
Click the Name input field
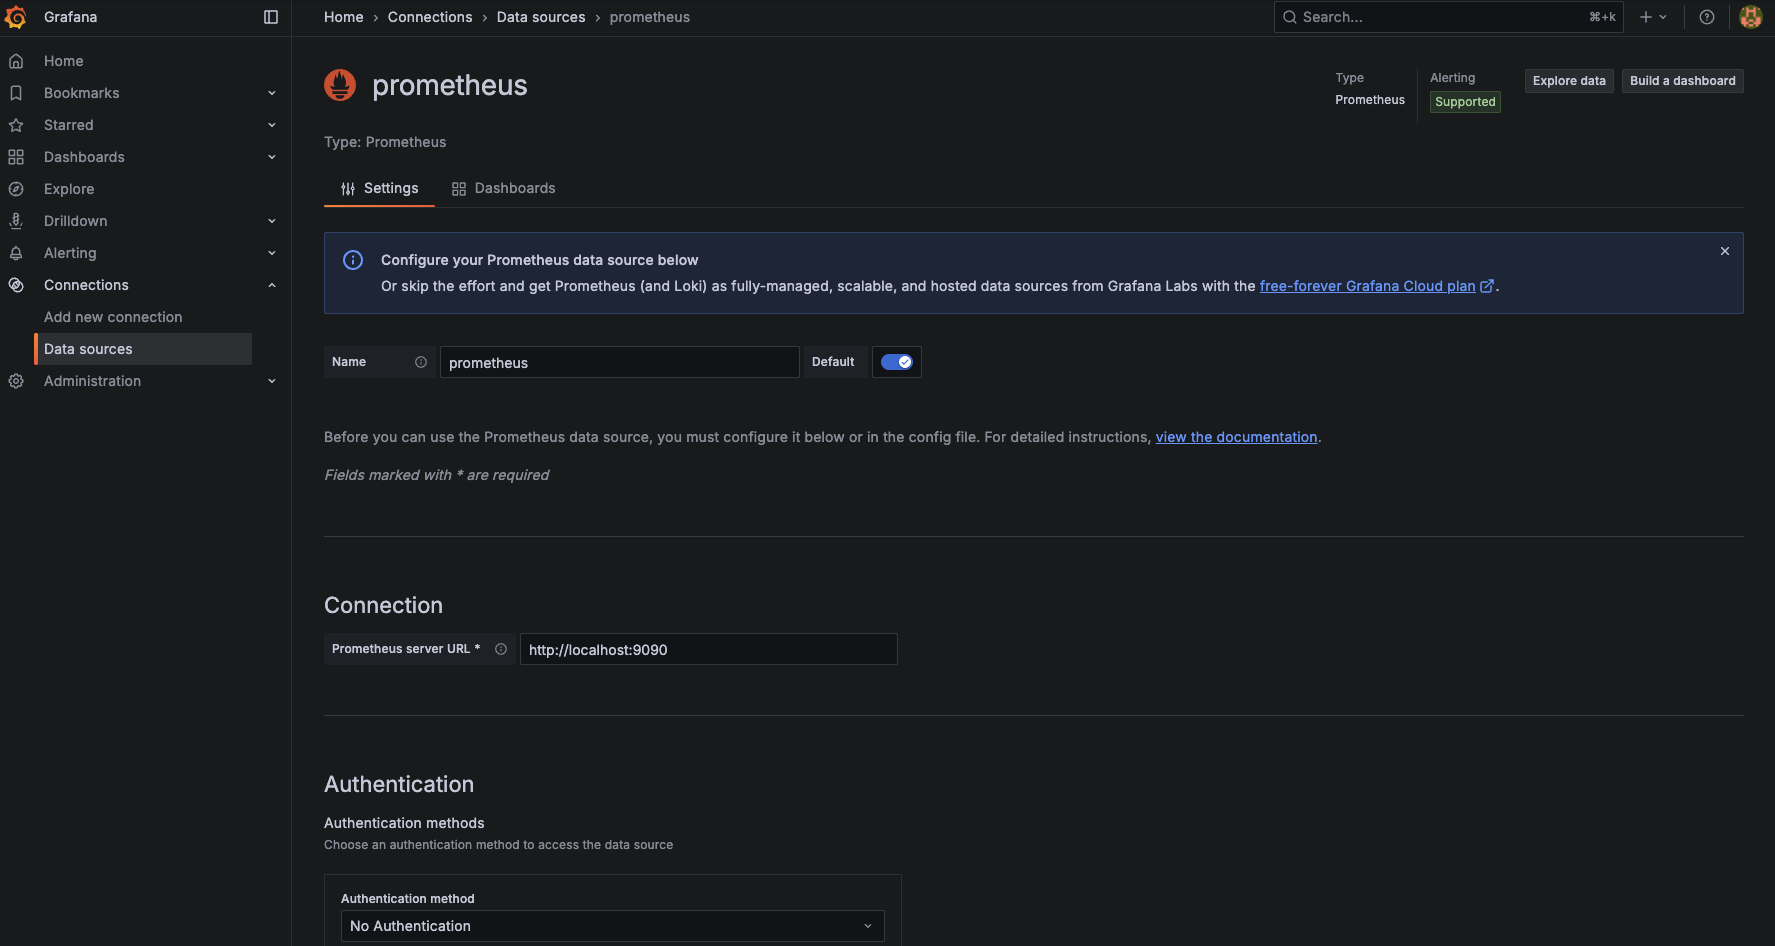pyautogui.click(x=620, y=362)
